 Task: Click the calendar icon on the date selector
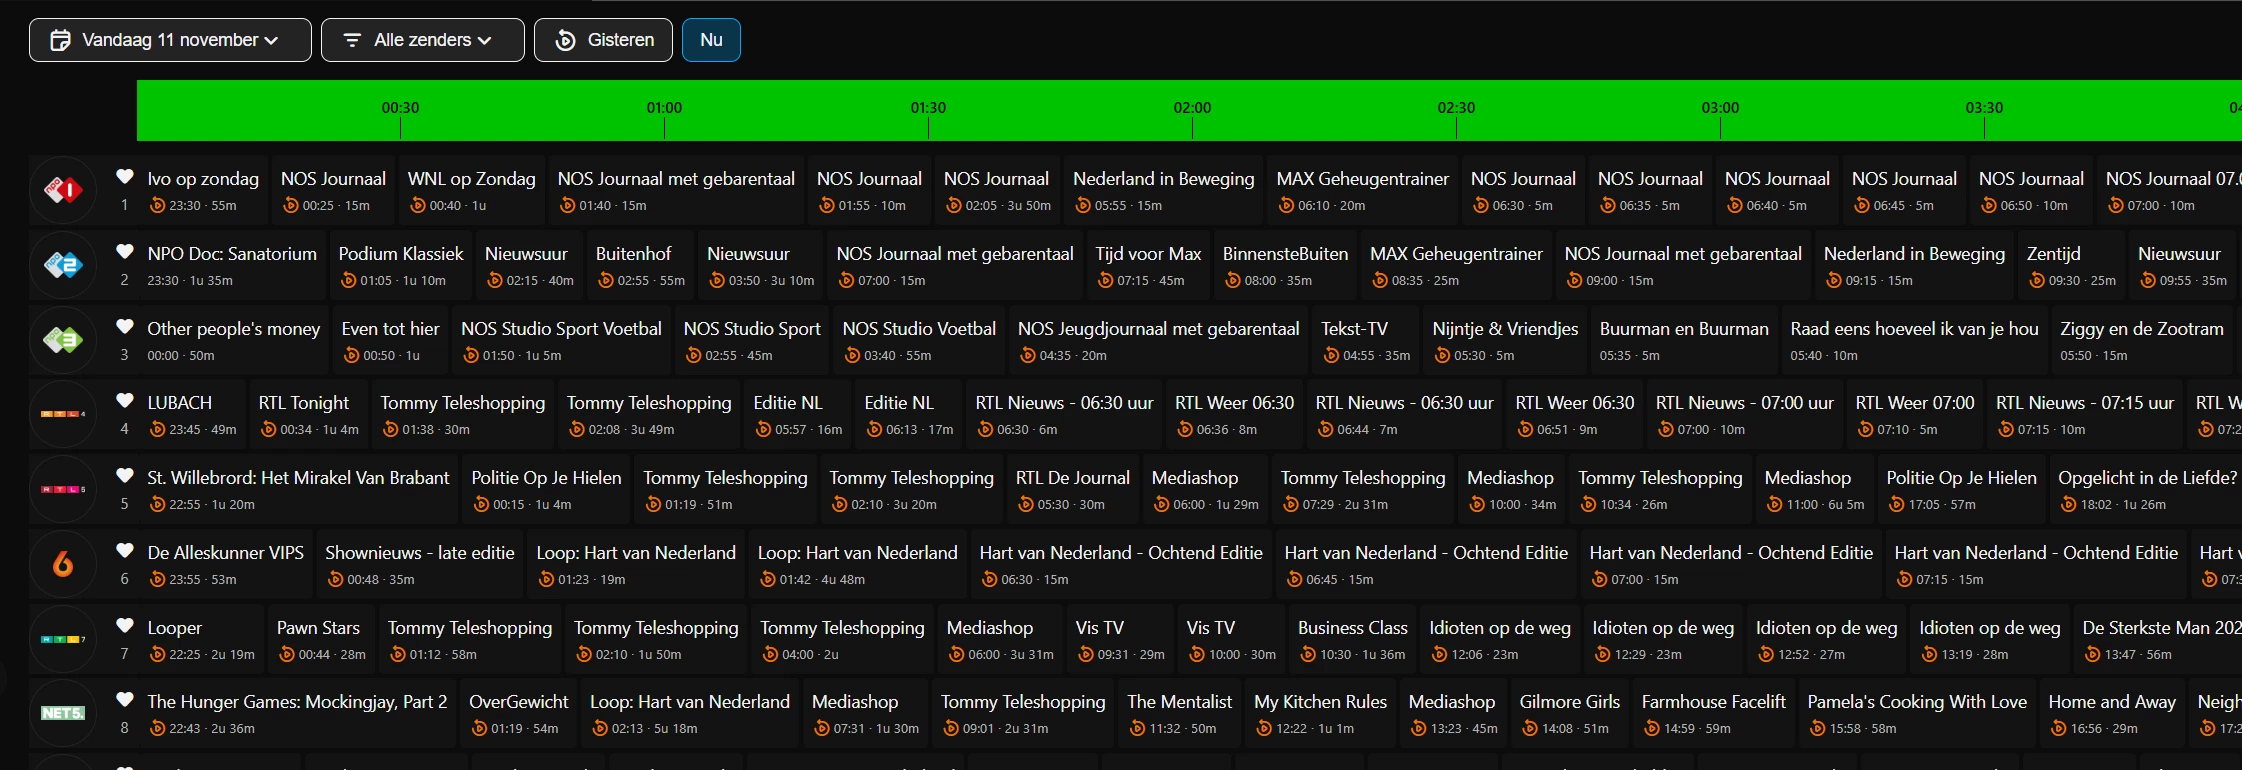coord(60,40)
